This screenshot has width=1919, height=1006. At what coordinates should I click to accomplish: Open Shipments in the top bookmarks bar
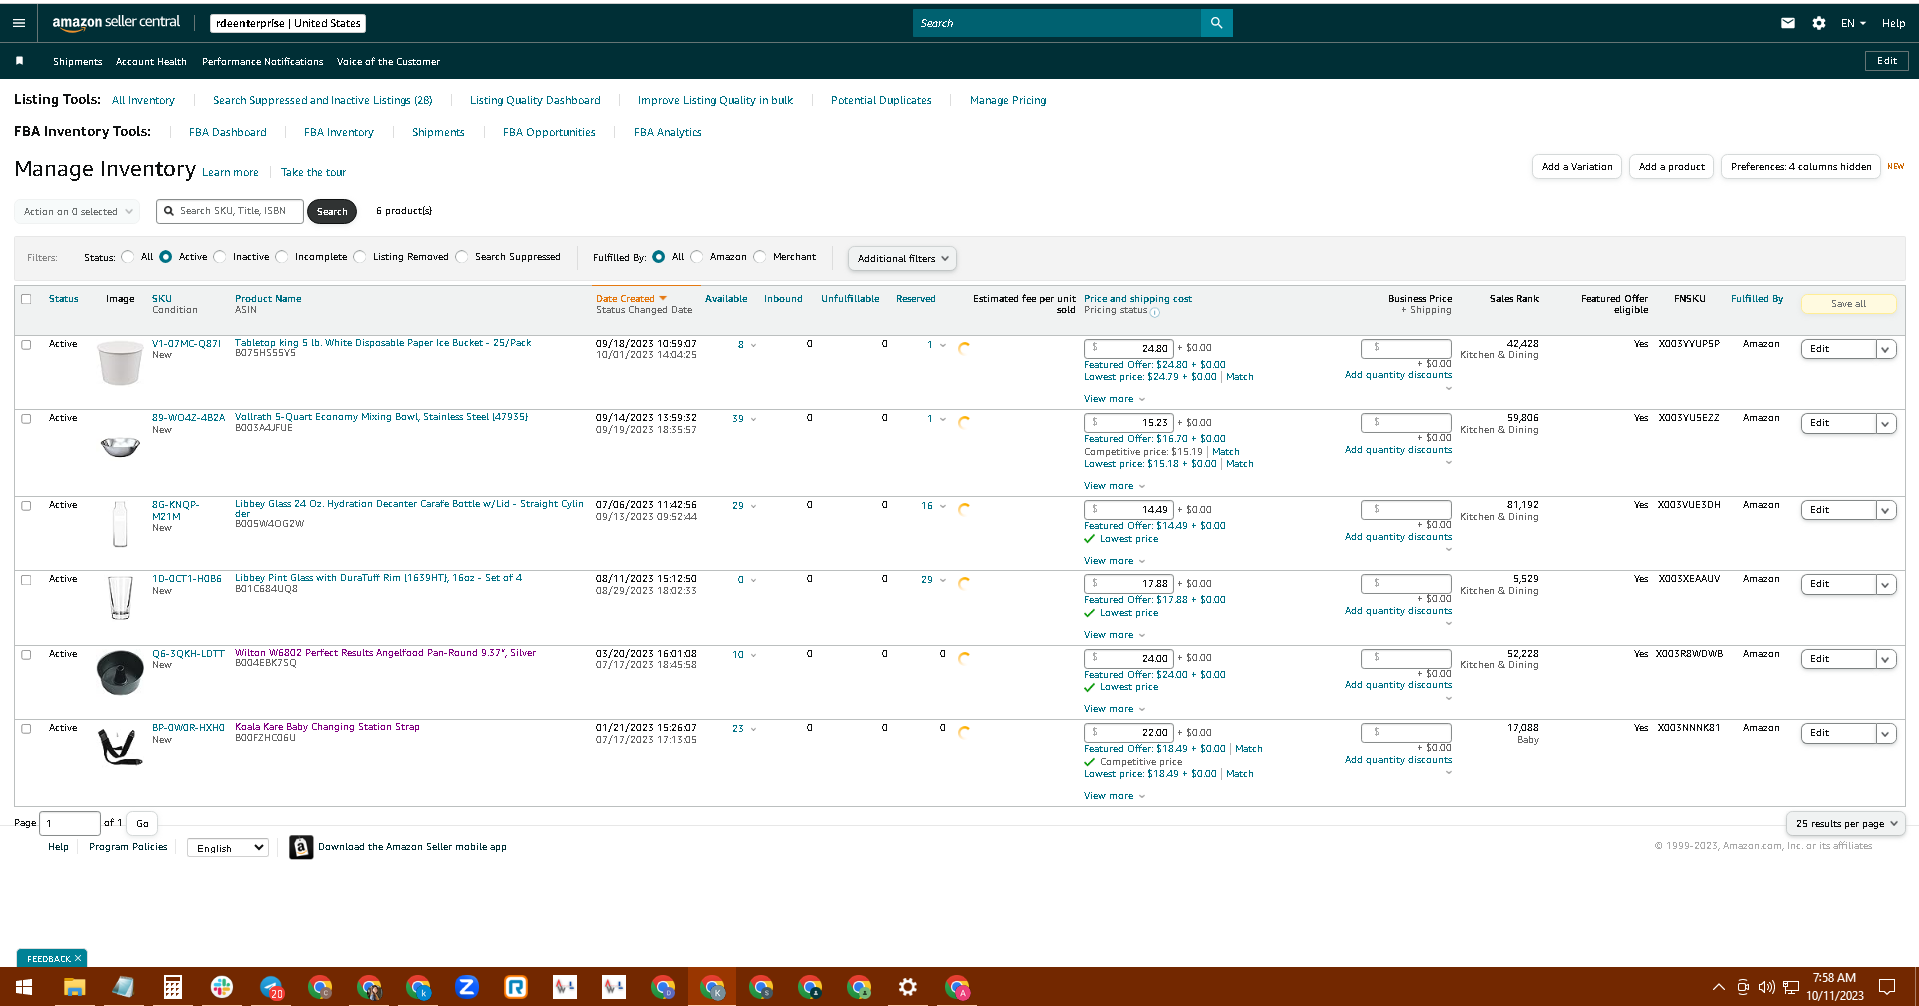point(77,62)
